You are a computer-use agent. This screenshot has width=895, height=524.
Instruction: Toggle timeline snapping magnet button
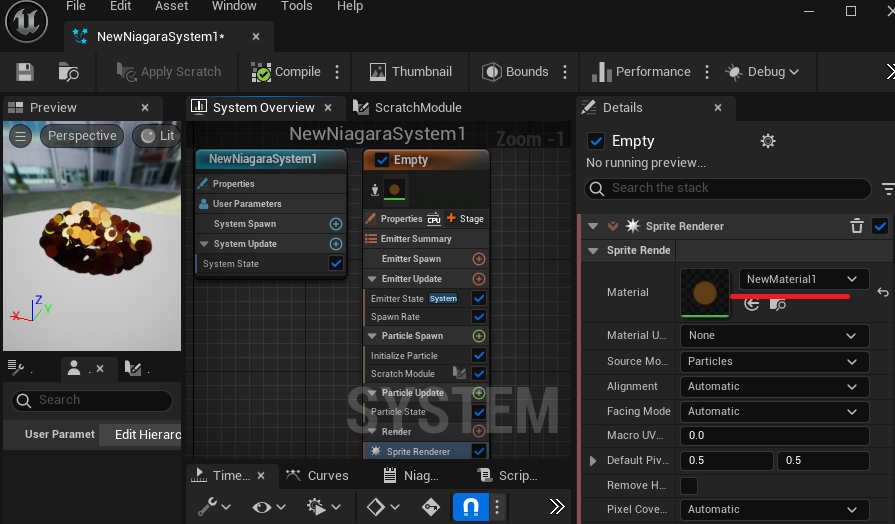[x=470, y=507]
